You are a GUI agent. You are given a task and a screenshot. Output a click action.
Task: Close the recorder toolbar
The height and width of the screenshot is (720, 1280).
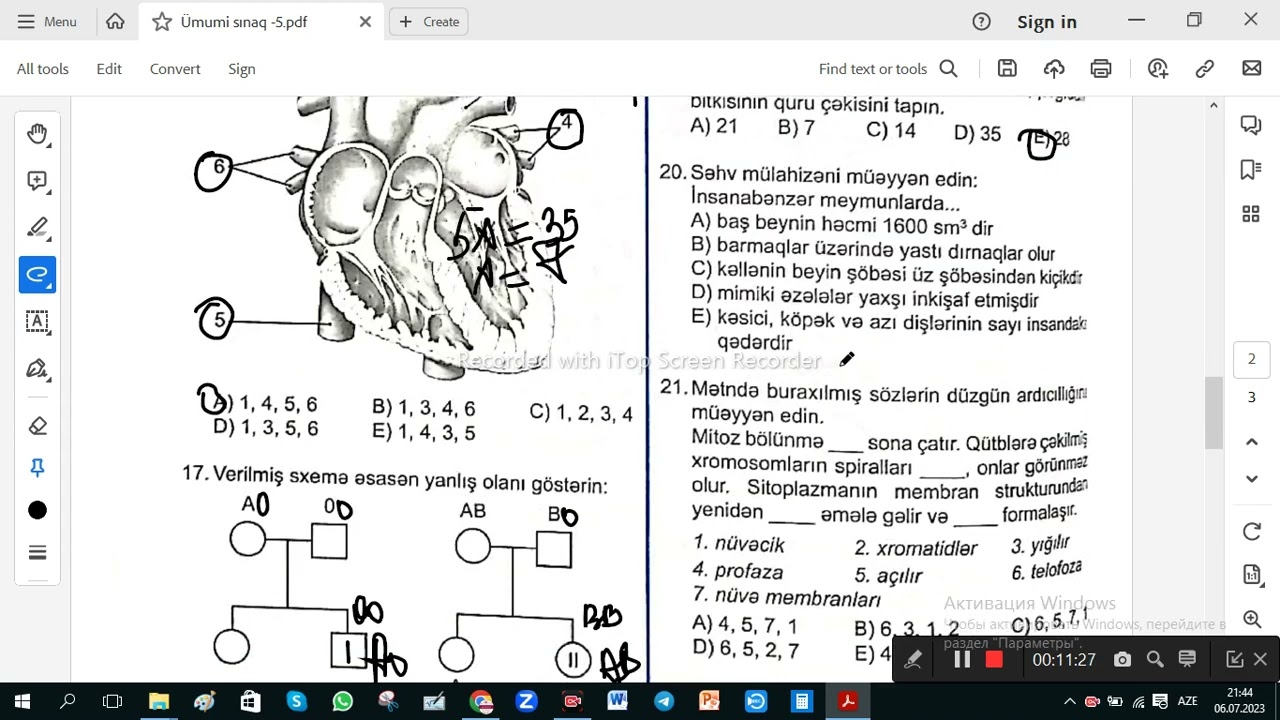(x=1260, y=660)
